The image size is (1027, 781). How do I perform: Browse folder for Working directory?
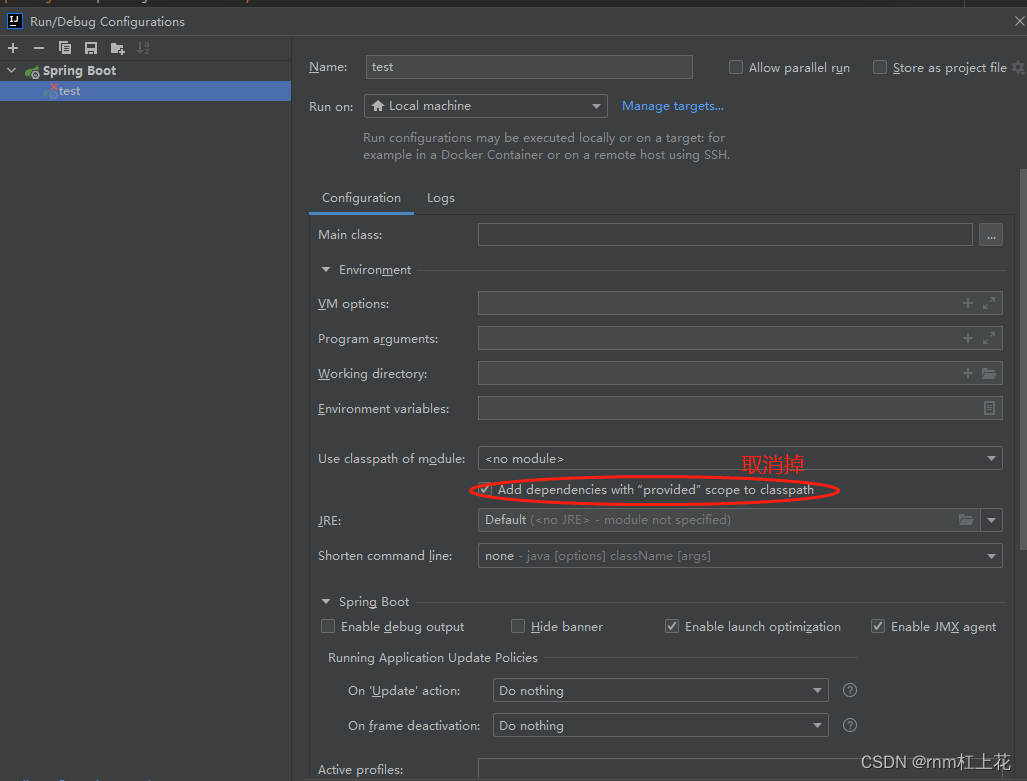pyautogui.click(x=989, y=373)
